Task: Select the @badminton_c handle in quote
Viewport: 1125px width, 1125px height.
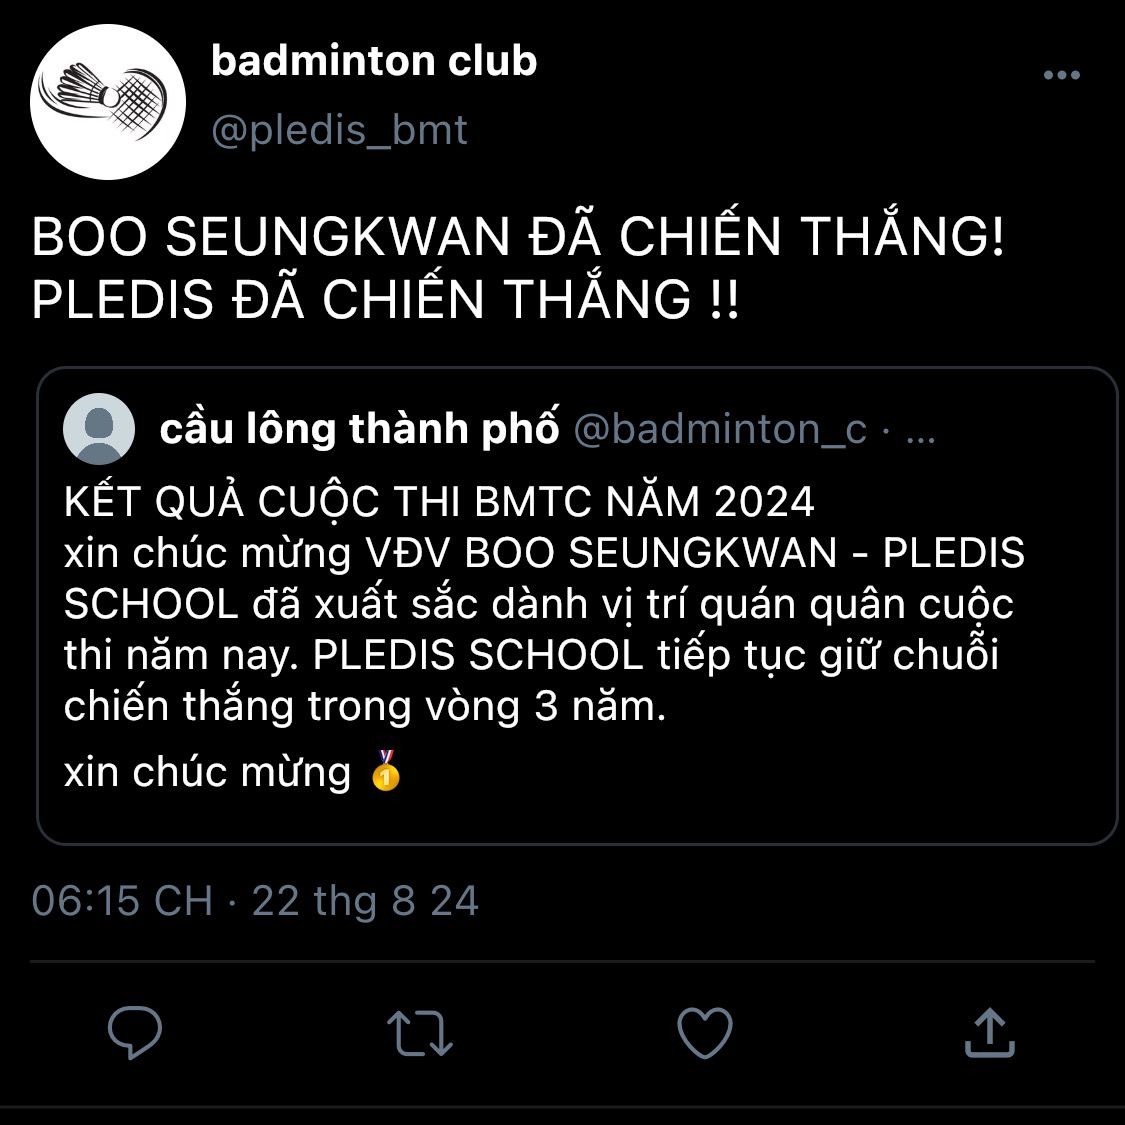Action: tap(720, 429)
